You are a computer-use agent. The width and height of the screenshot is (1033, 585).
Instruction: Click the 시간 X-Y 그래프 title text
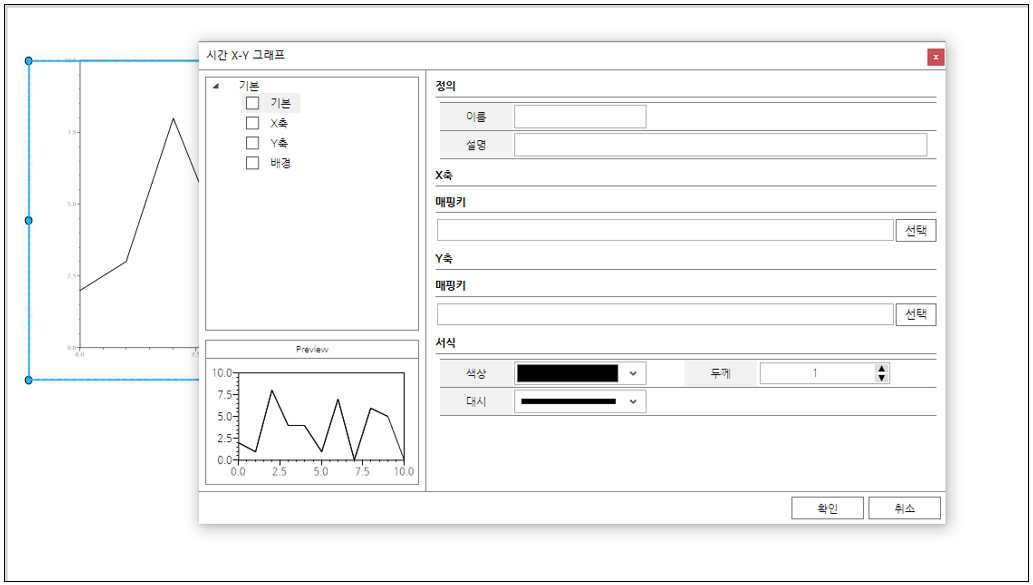[x=246, y=55]
